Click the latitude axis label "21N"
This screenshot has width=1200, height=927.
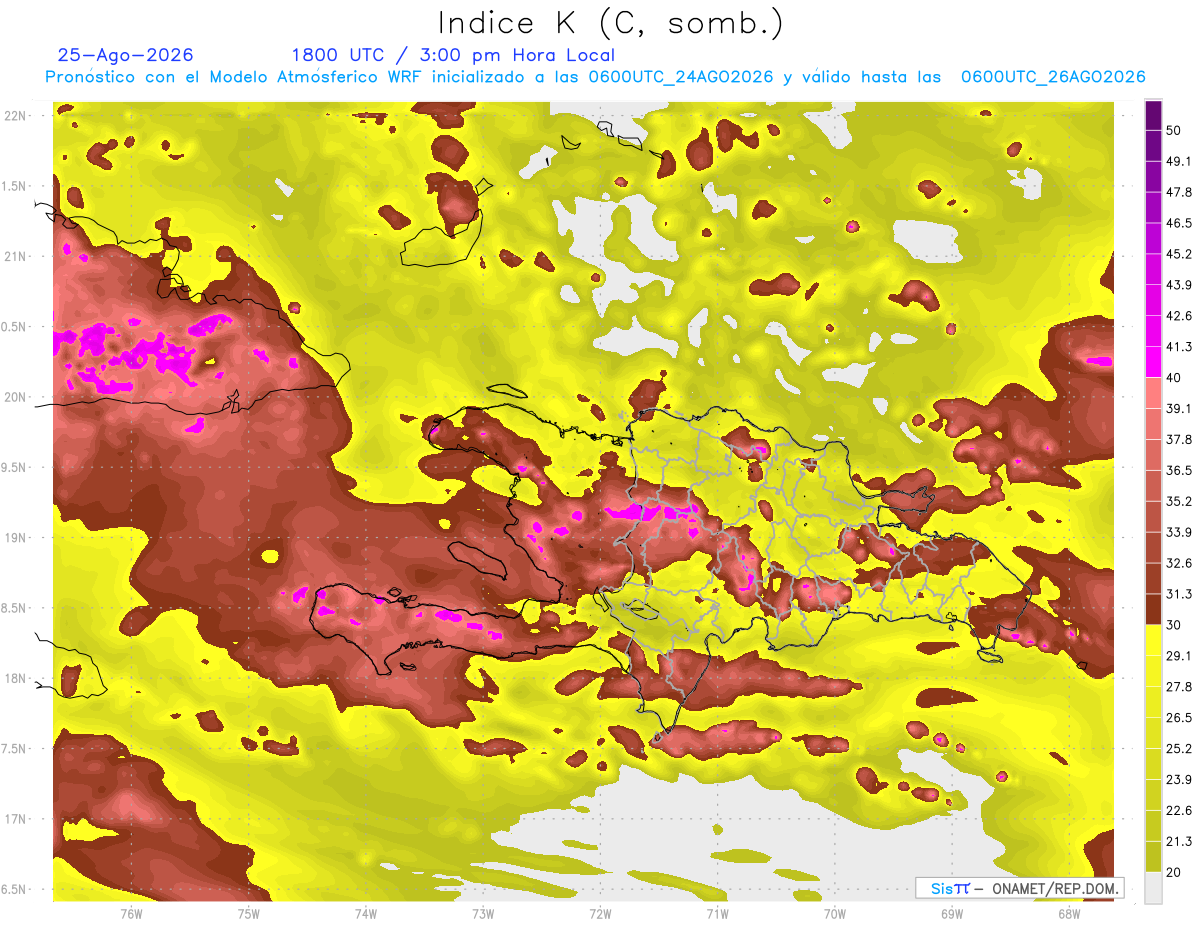coord(16,256)
